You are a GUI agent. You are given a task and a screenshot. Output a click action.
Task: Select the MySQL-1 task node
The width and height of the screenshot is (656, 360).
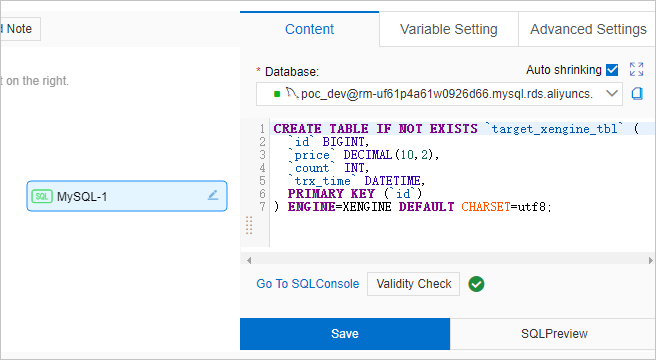coord(127,196)
